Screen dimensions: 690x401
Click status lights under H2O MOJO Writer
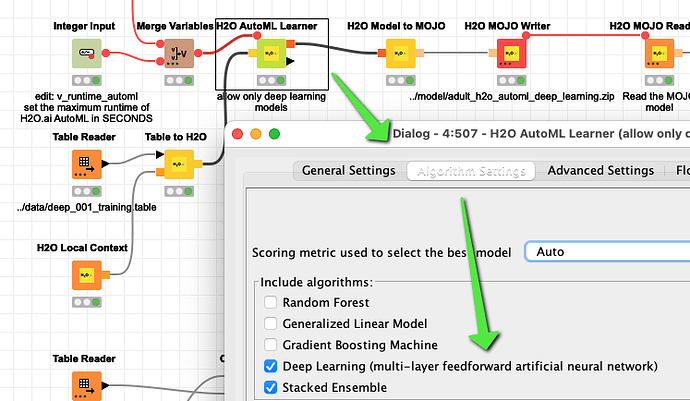pos(511,81)
